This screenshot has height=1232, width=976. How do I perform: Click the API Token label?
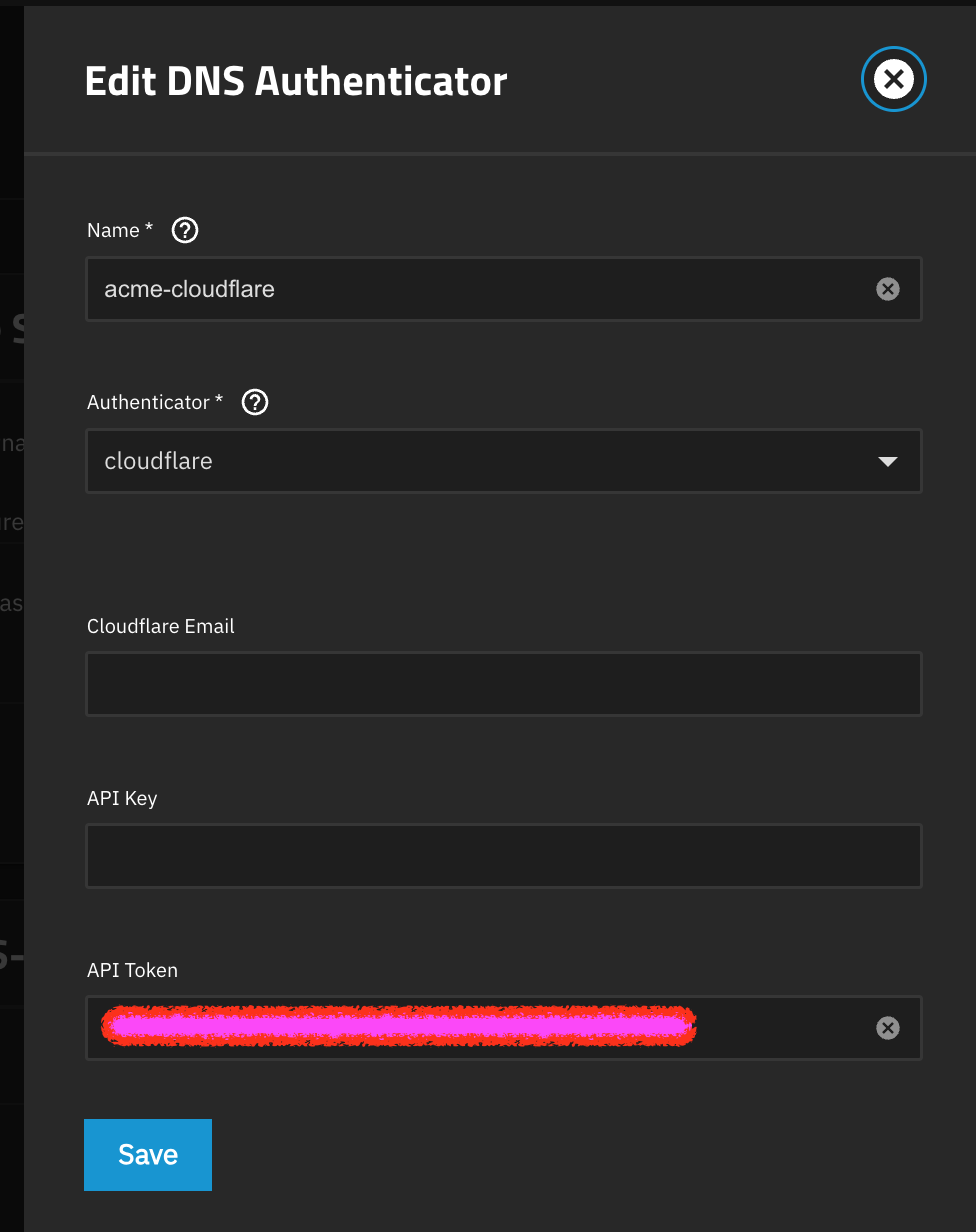click(132, 970)
